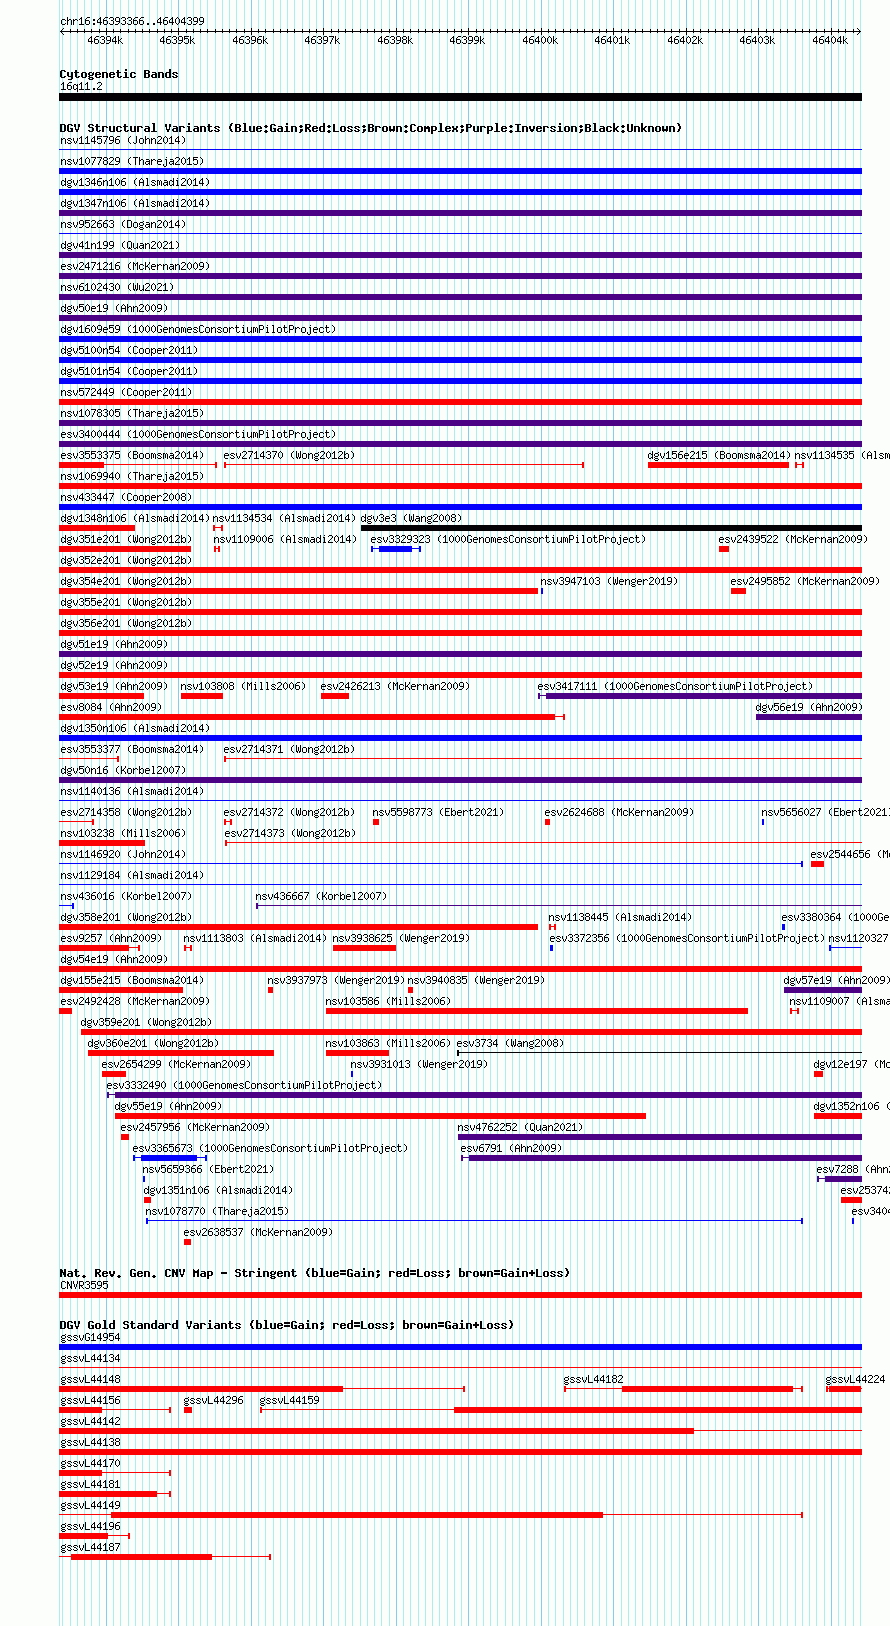Select the Cytogenetic Bands track title
890x1626 pixels.
pyautogui.click(x=119, y=74)
